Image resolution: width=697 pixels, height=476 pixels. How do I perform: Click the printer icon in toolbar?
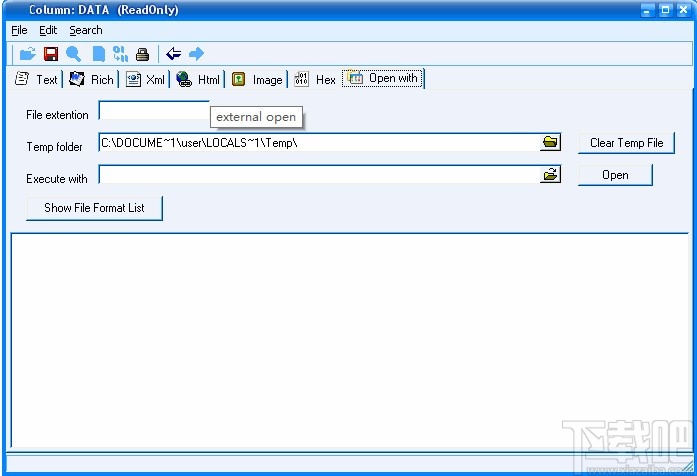tap(142, 54)
